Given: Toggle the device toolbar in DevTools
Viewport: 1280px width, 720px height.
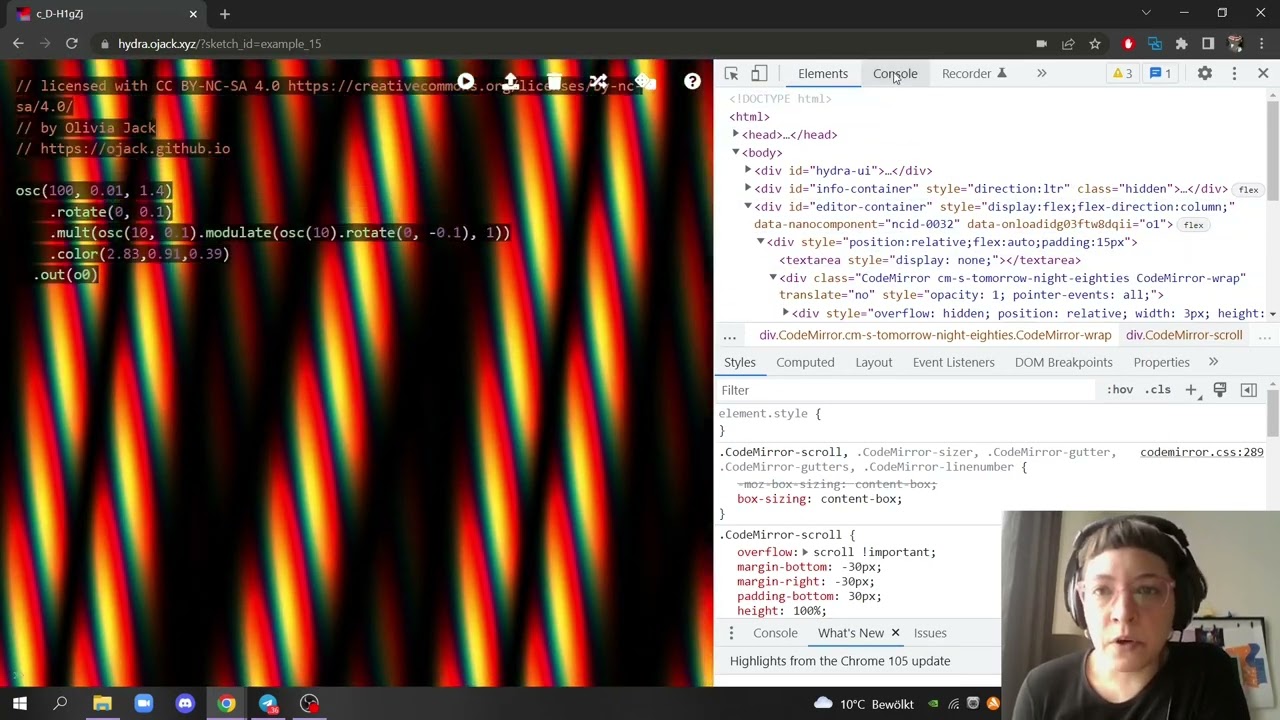Looking at the screenshot, I should click(x=759, y=74).
